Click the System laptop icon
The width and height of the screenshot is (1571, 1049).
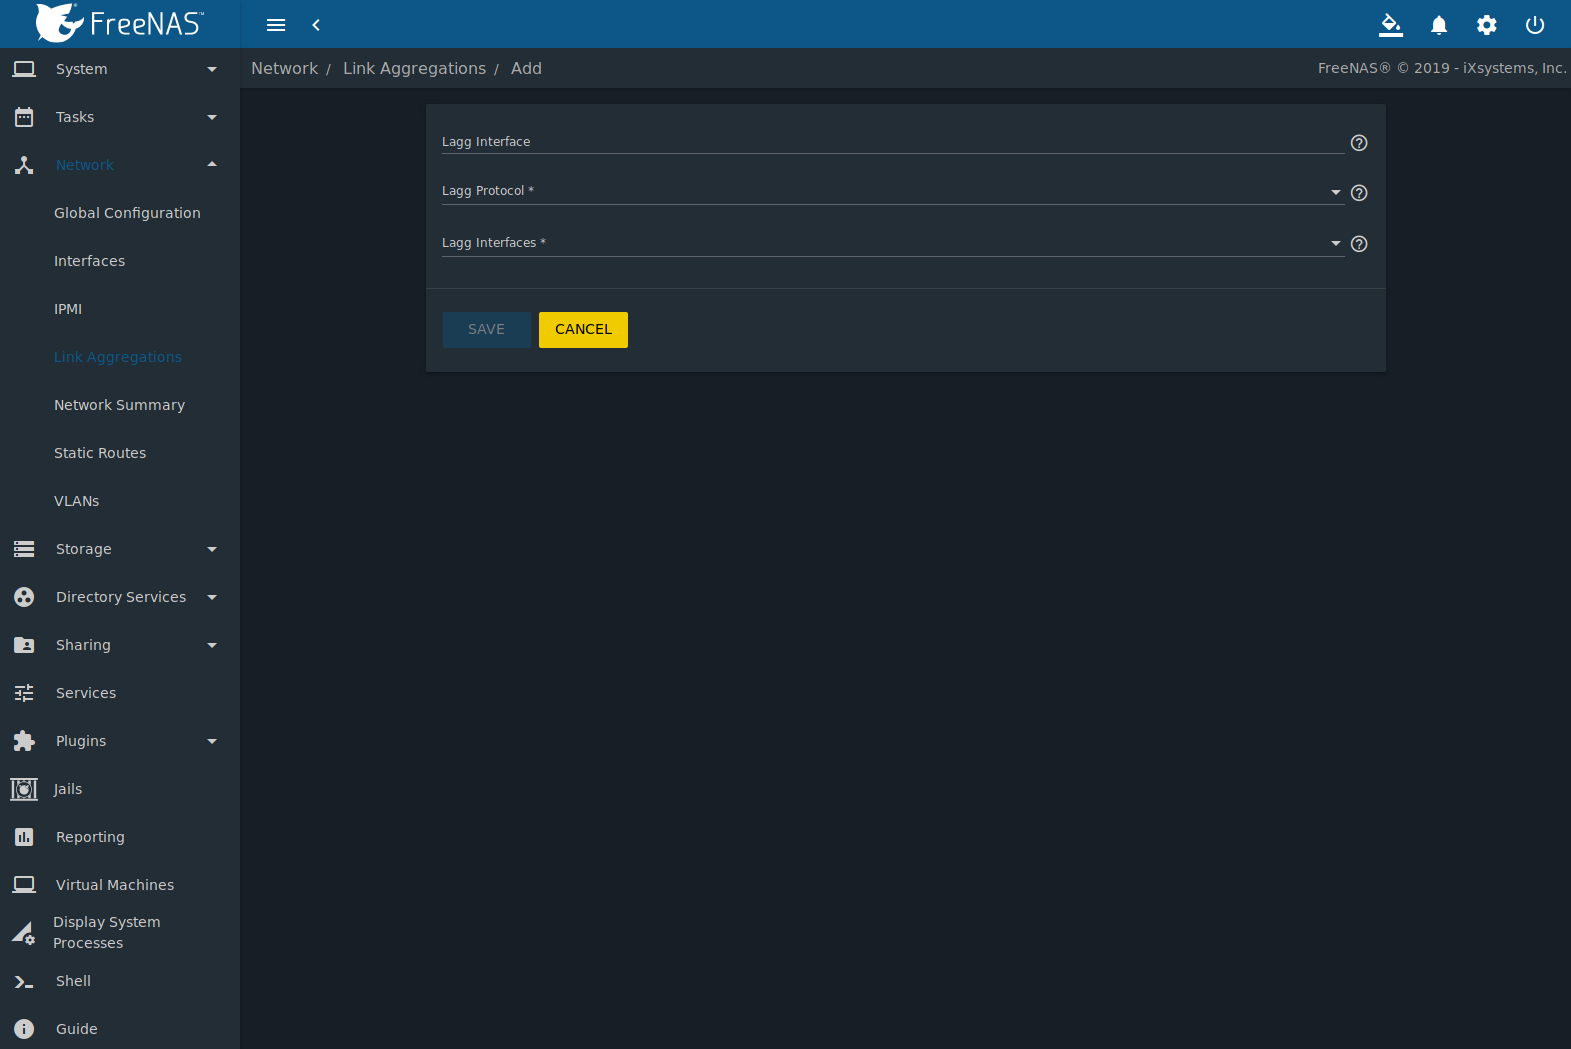click(24, 69)
